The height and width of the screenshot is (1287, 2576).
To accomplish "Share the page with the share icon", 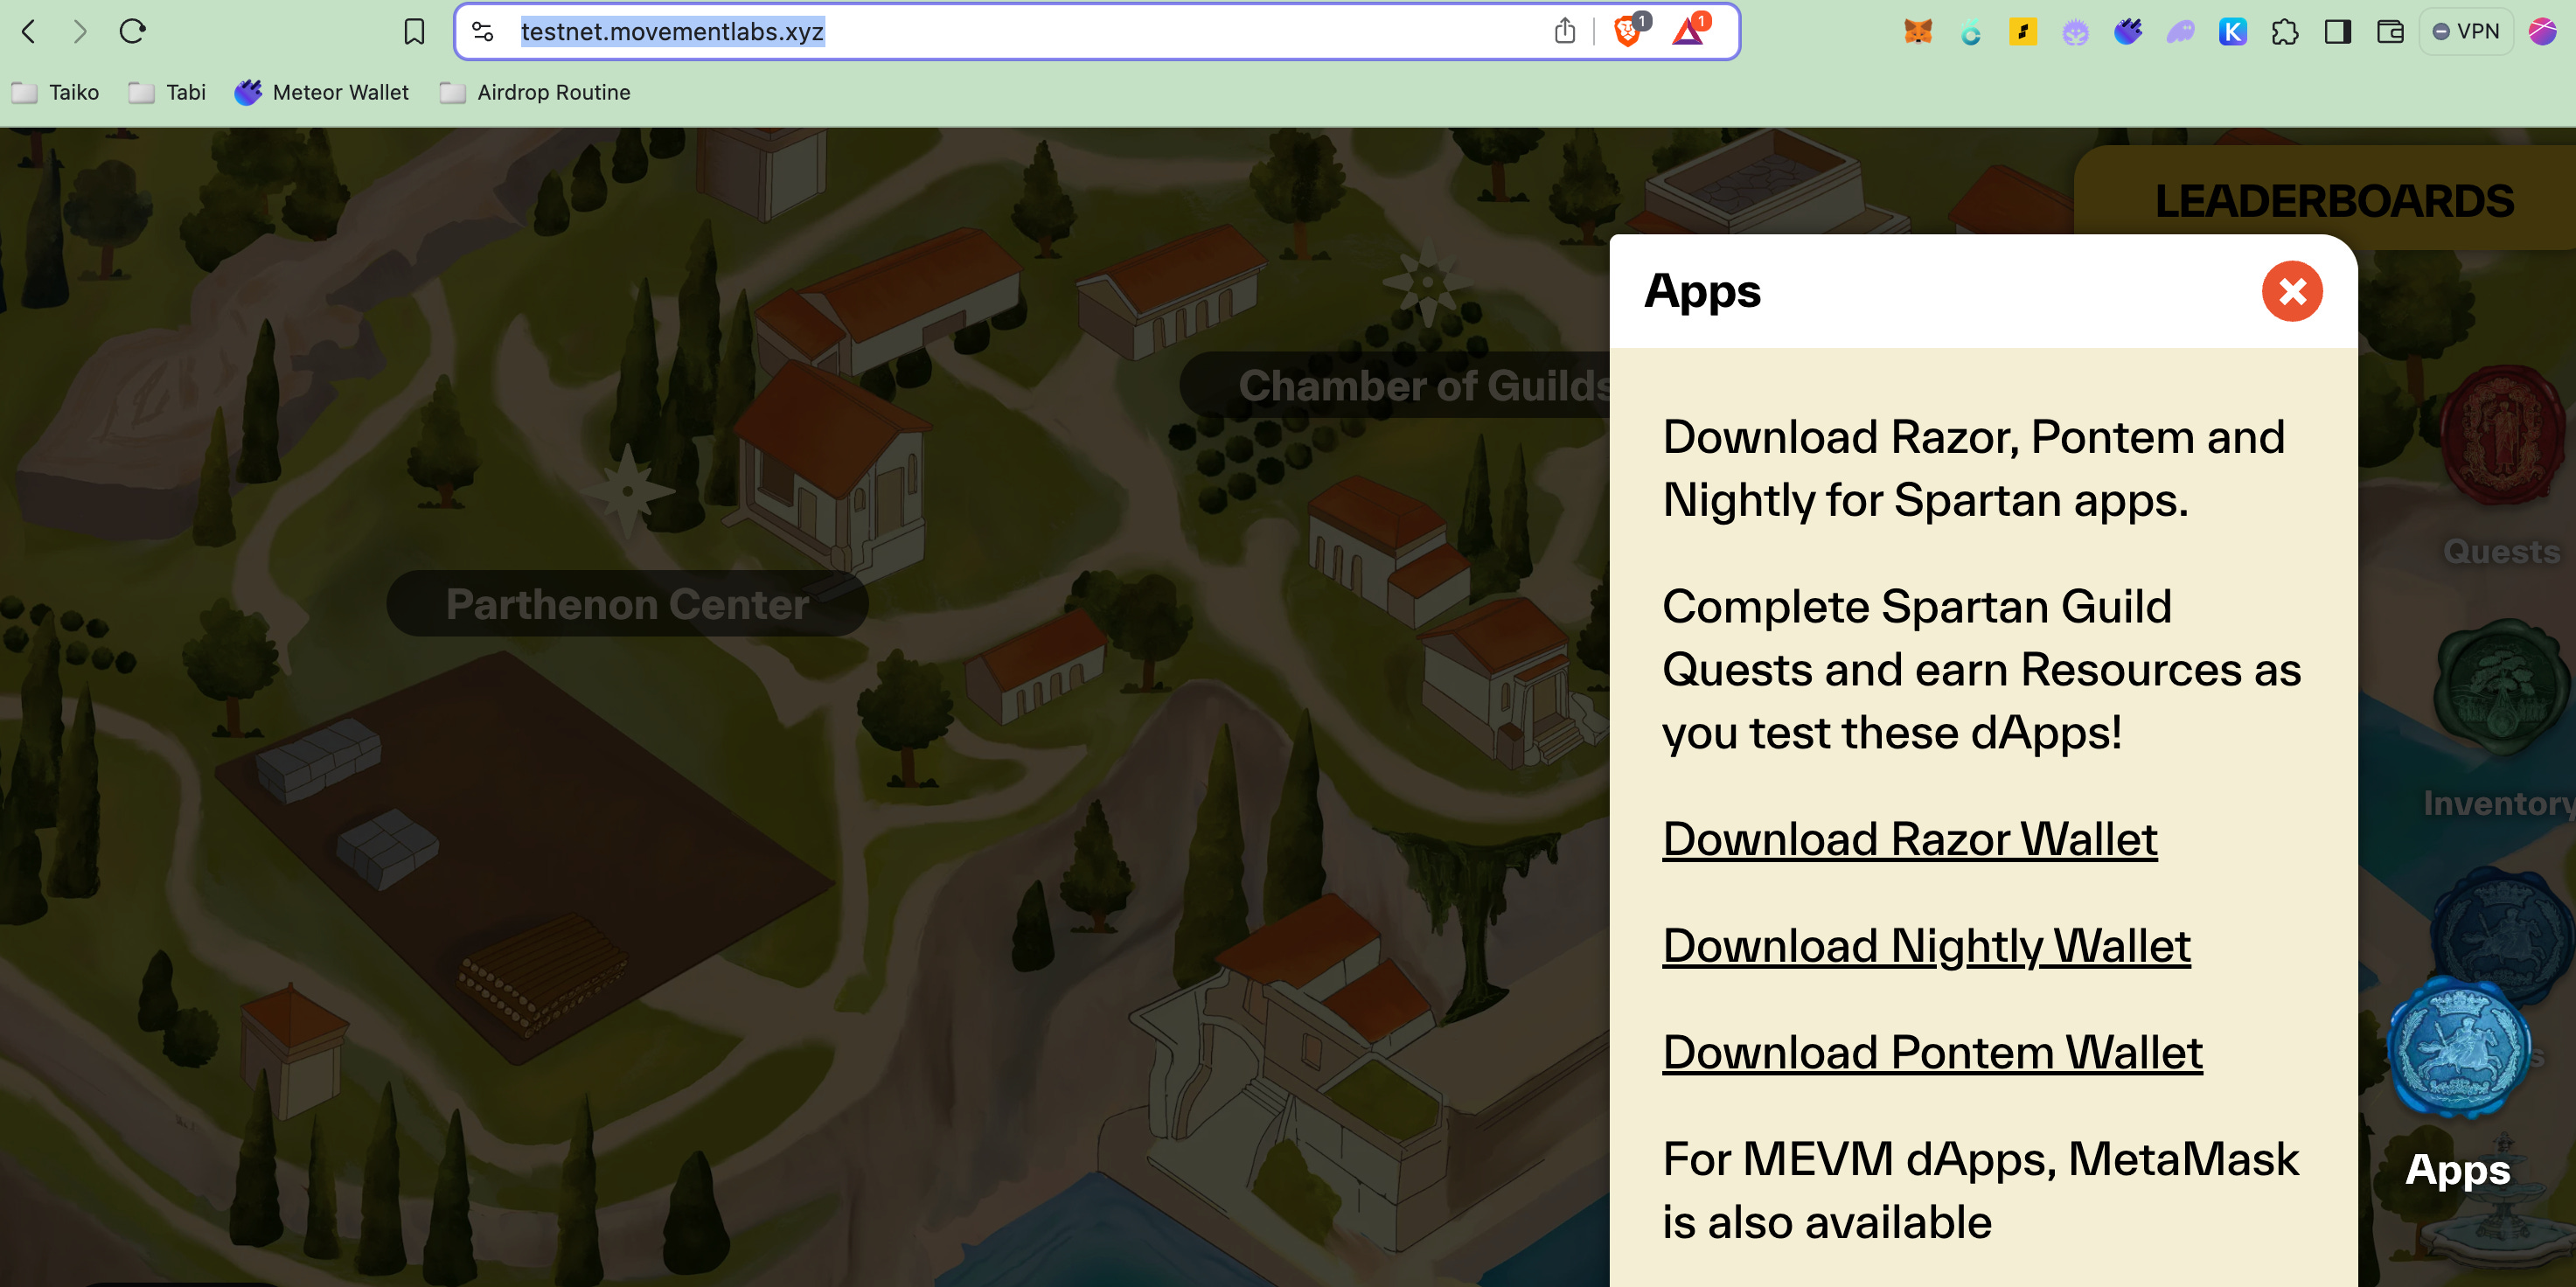I will 1565,31.
